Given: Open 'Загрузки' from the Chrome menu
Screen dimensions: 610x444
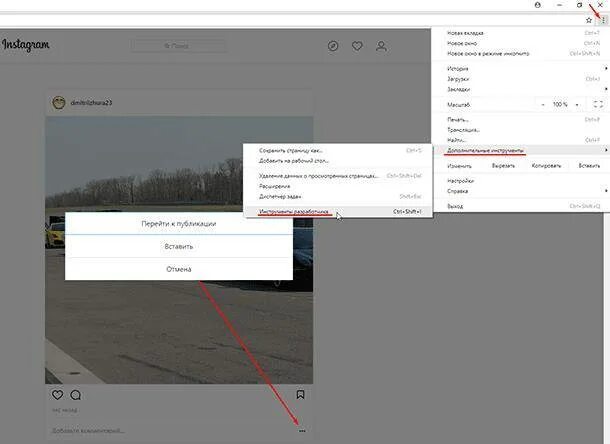Looking at the screenshot, I should point(520,79).
